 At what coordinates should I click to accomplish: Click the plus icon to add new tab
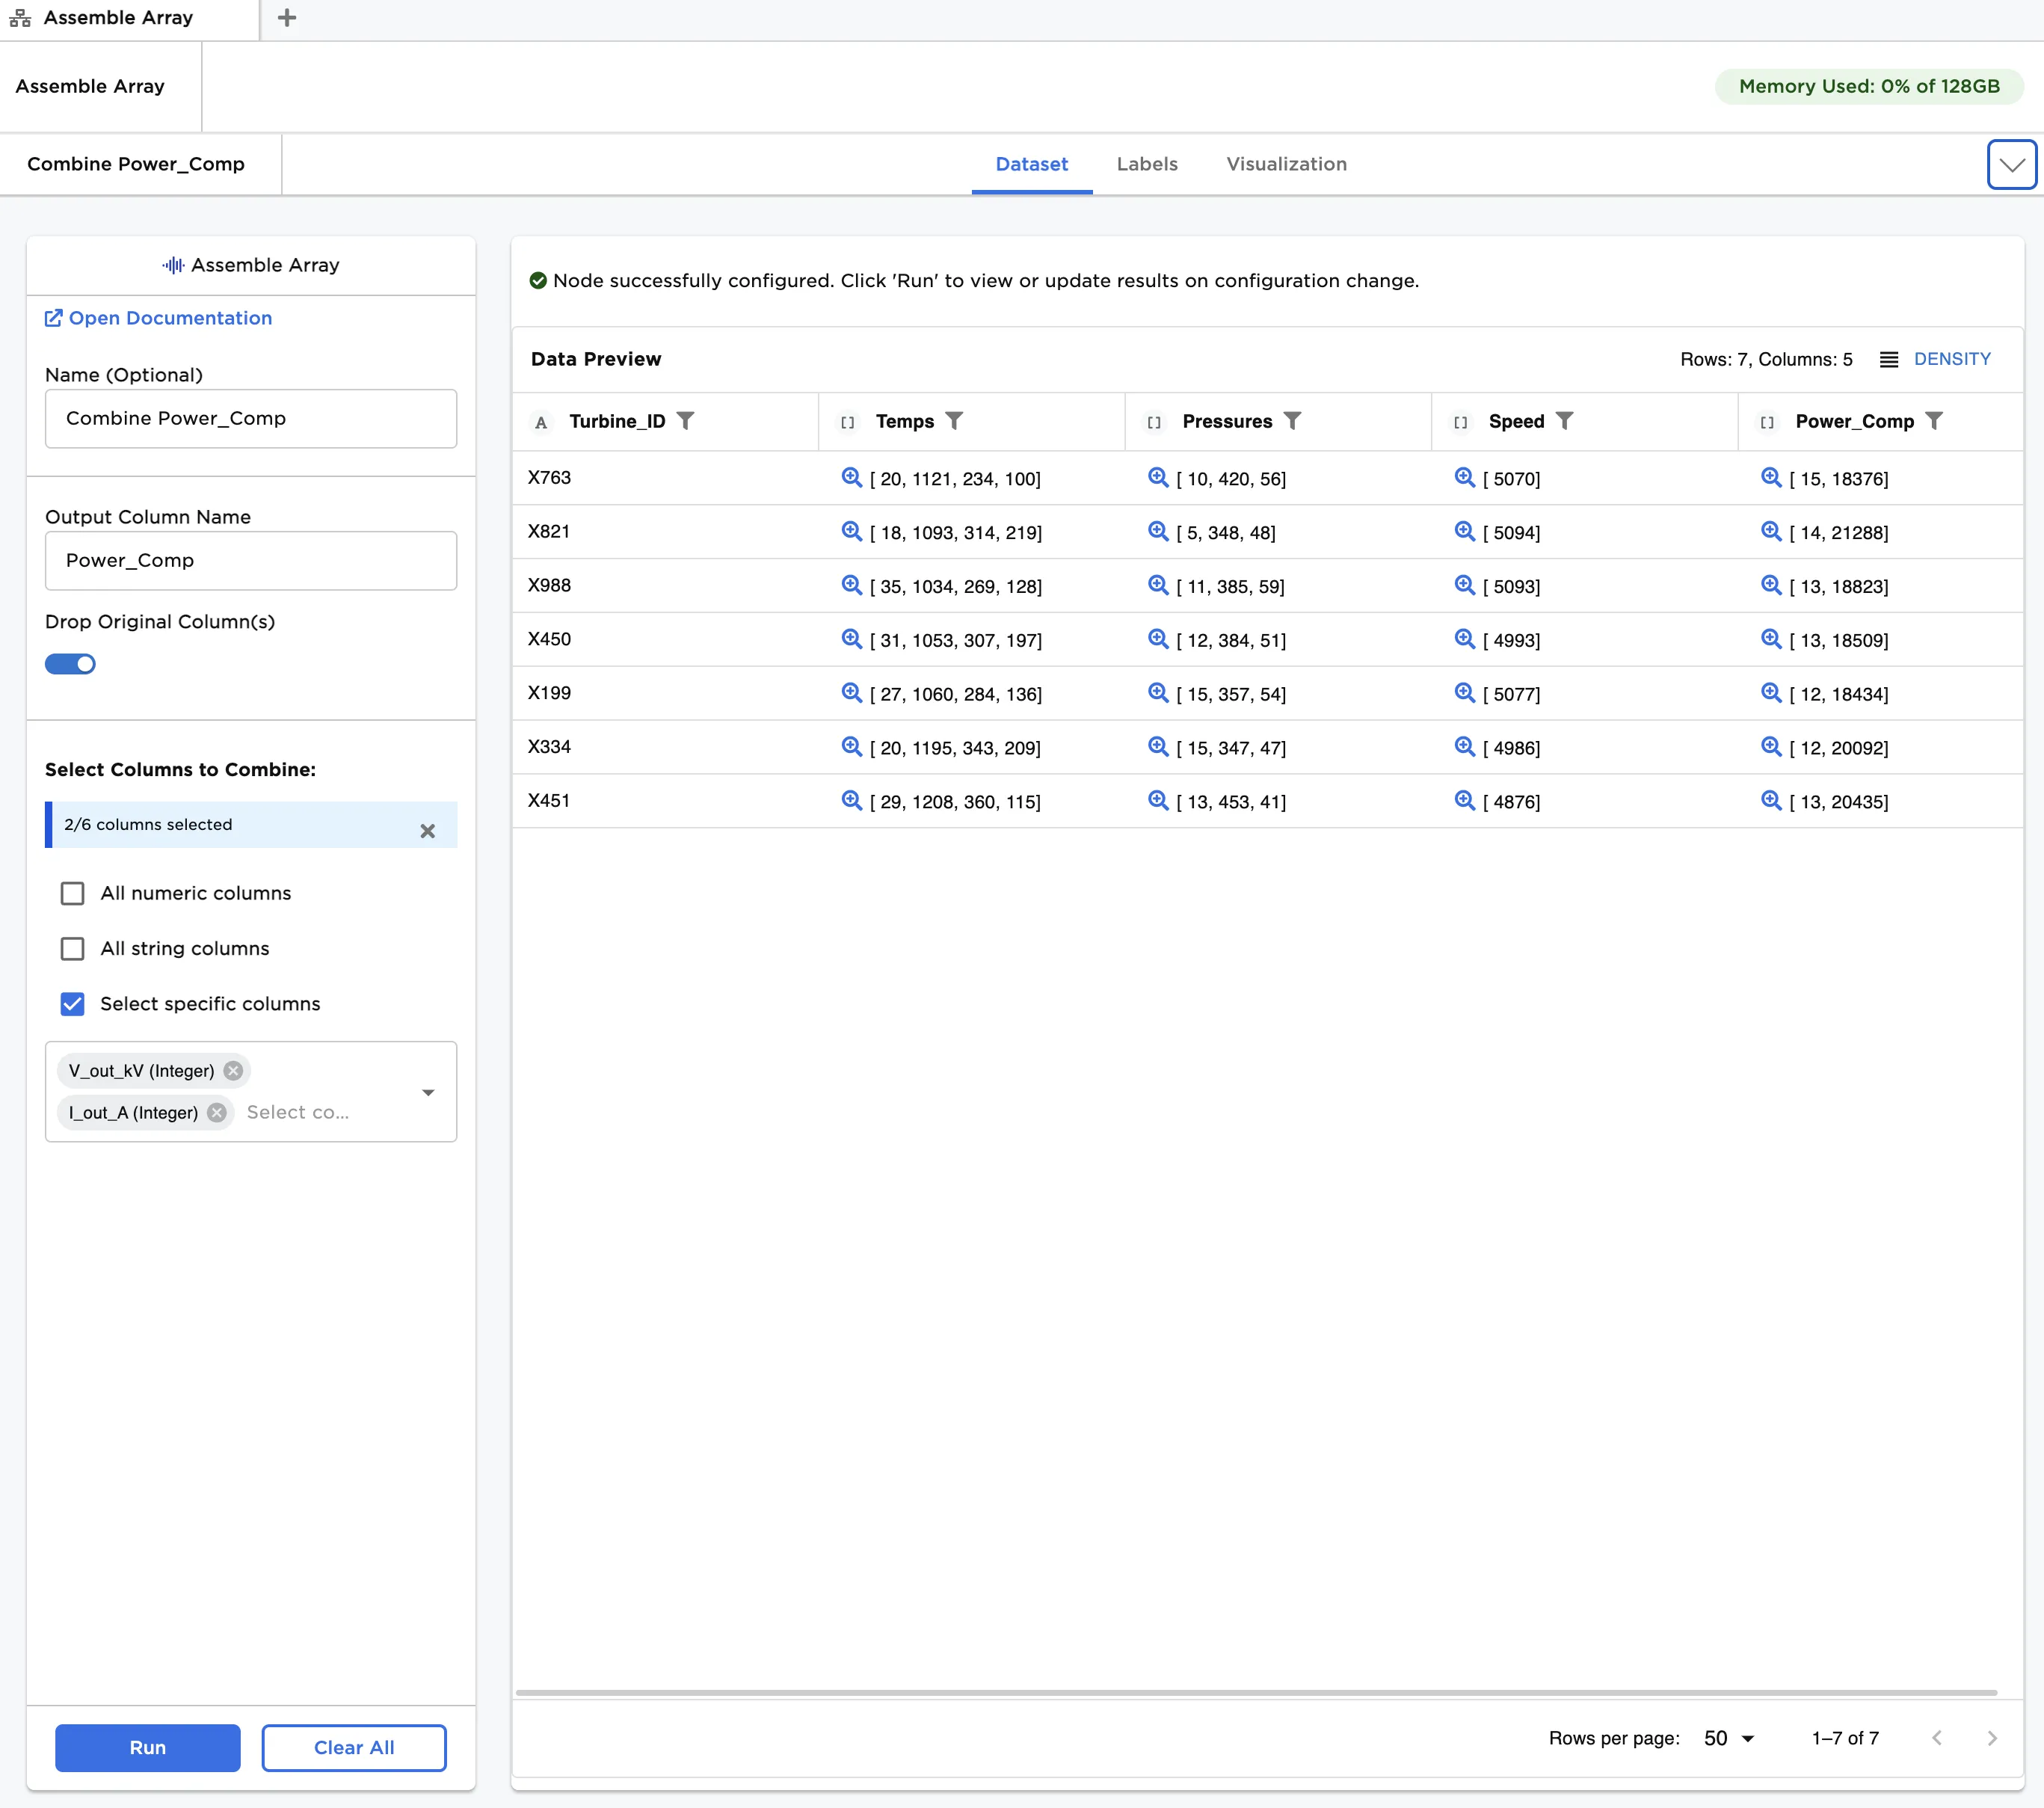click(287, 18)
